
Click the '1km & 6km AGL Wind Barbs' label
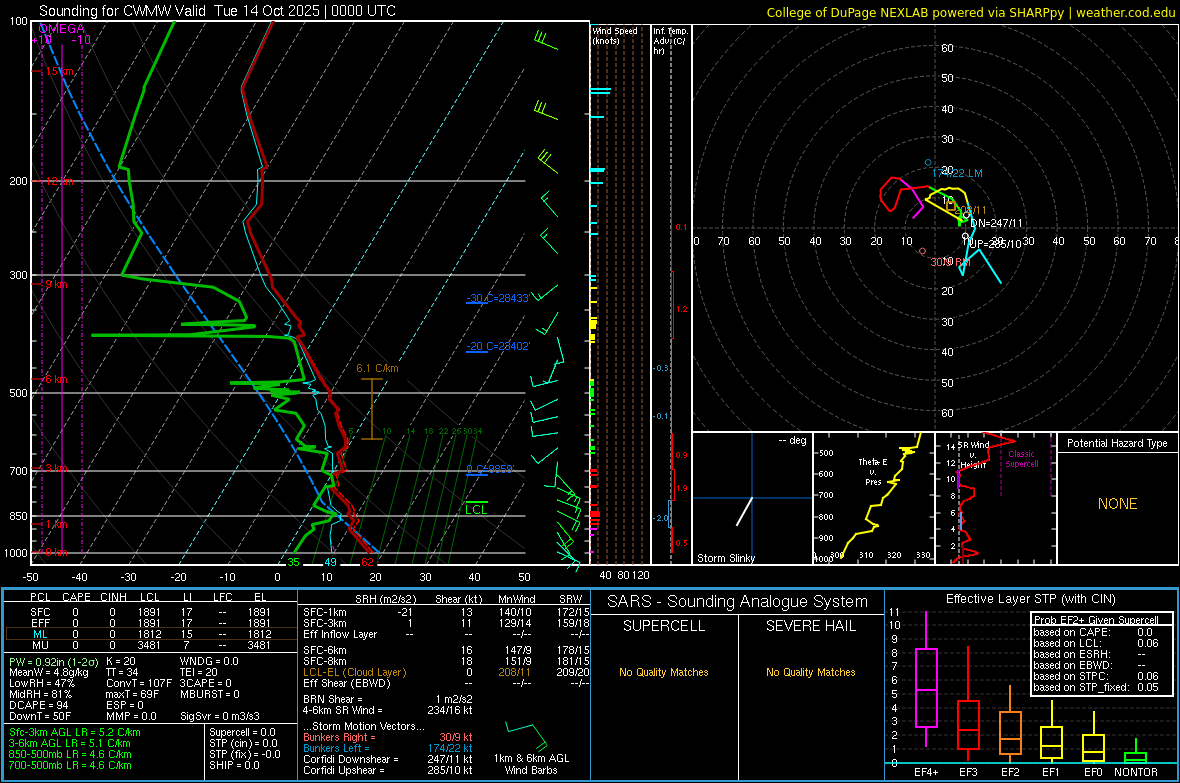[x=531, y=764]
